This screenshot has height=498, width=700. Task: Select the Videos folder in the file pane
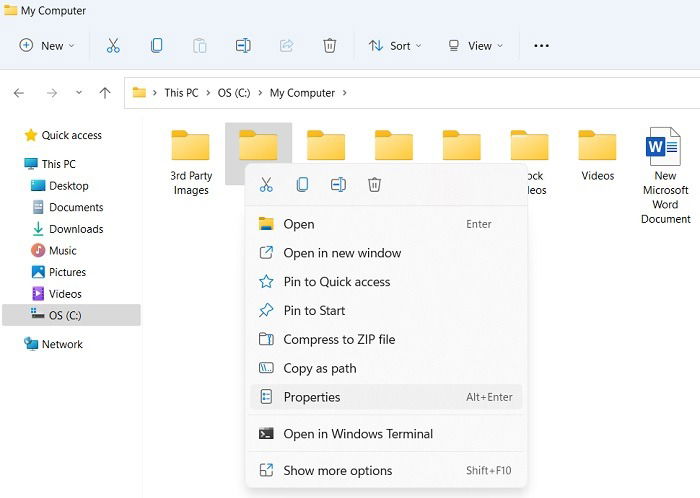[597, 154]
